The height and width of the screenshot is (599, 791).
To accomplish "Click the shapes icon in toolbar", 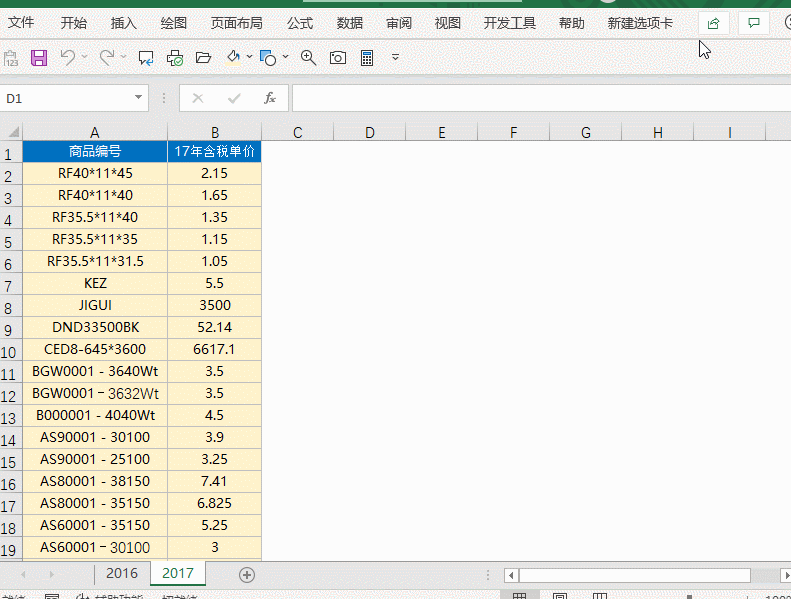I will click(x=268, y=58).
